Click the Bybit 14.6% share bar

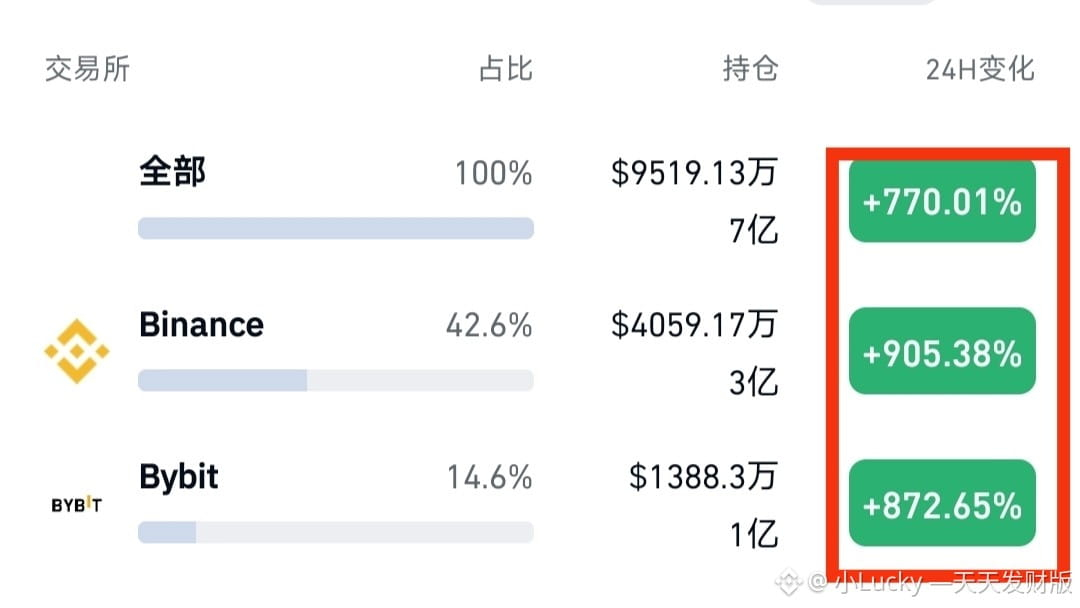[336, 532]
